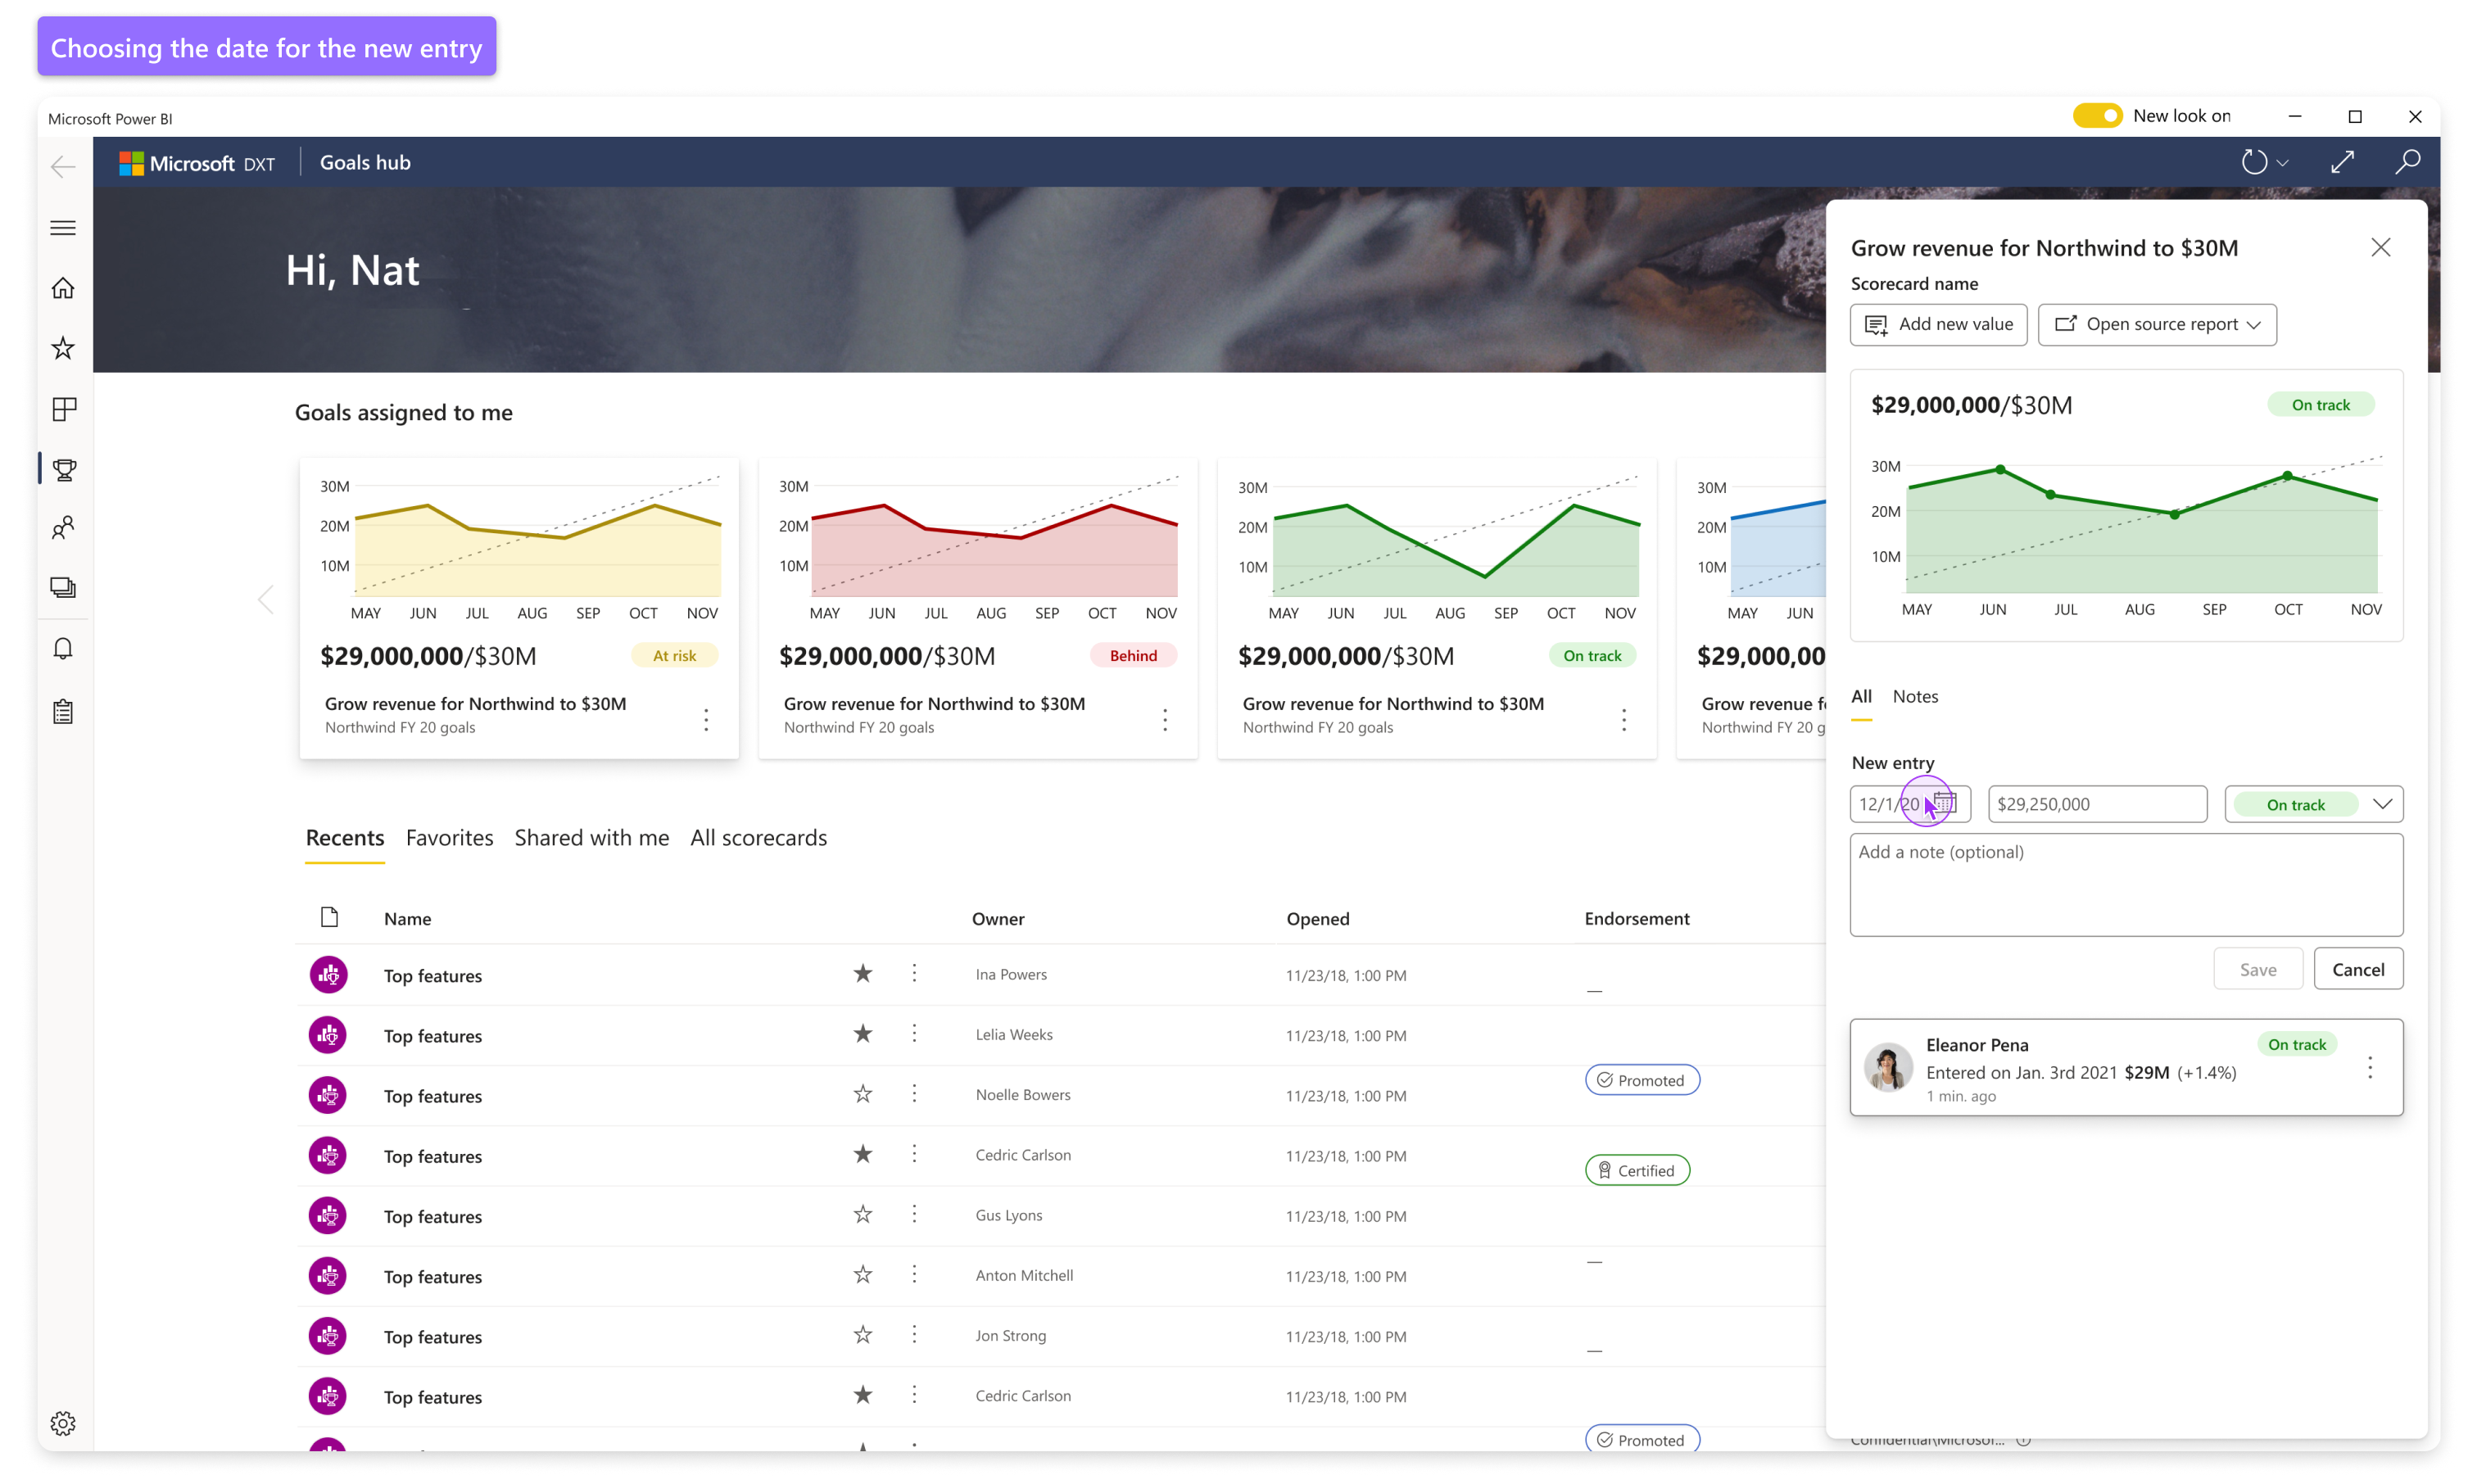Click the Certified badge on Cedric Carlson row

tap(1637, 1170)
